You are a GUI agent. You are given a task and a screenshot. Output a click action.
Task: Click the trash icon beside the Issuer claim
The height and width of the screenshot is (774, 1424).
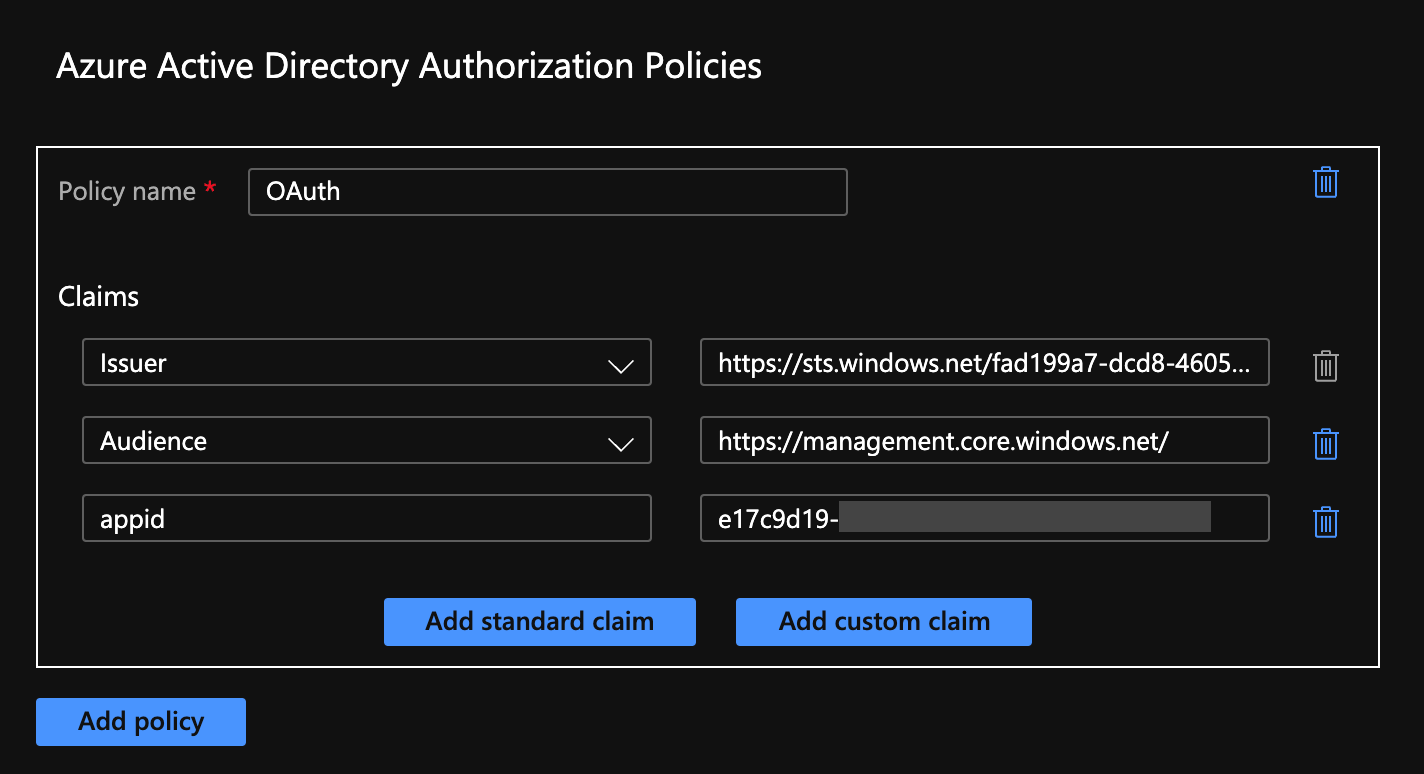pyautogui.click(x=1325, y=366)
